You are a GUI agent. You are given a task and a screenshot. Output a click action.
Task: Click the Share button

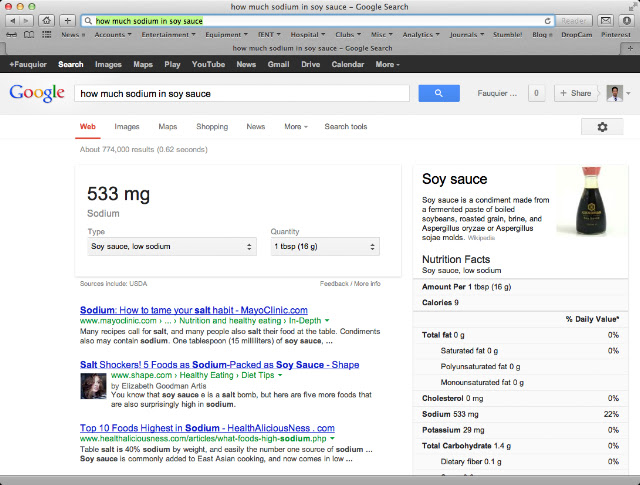[x=576, y=93]
